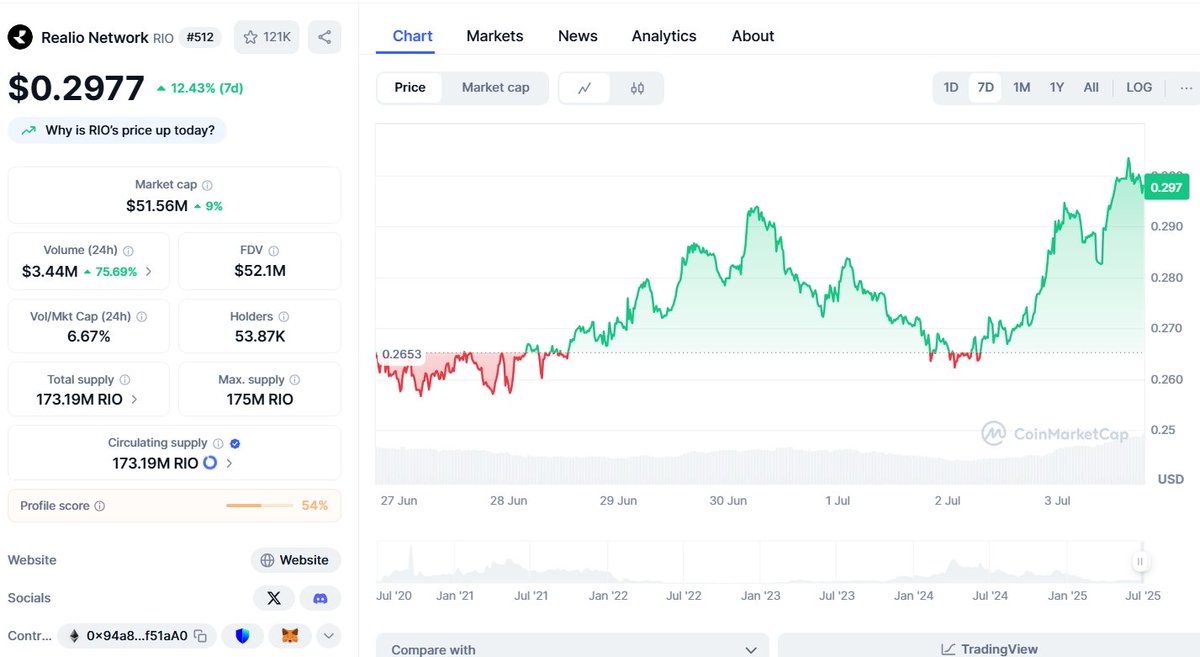The width and height of the screenshot is (1200, 657).
Task: Click Holders info icon
Action: point(283,316)
